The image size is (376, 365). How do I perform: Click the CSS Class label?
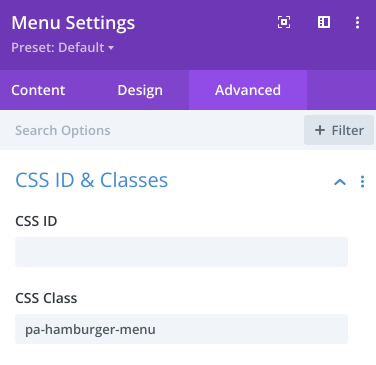pyautogui.click(x=46, y=298)
